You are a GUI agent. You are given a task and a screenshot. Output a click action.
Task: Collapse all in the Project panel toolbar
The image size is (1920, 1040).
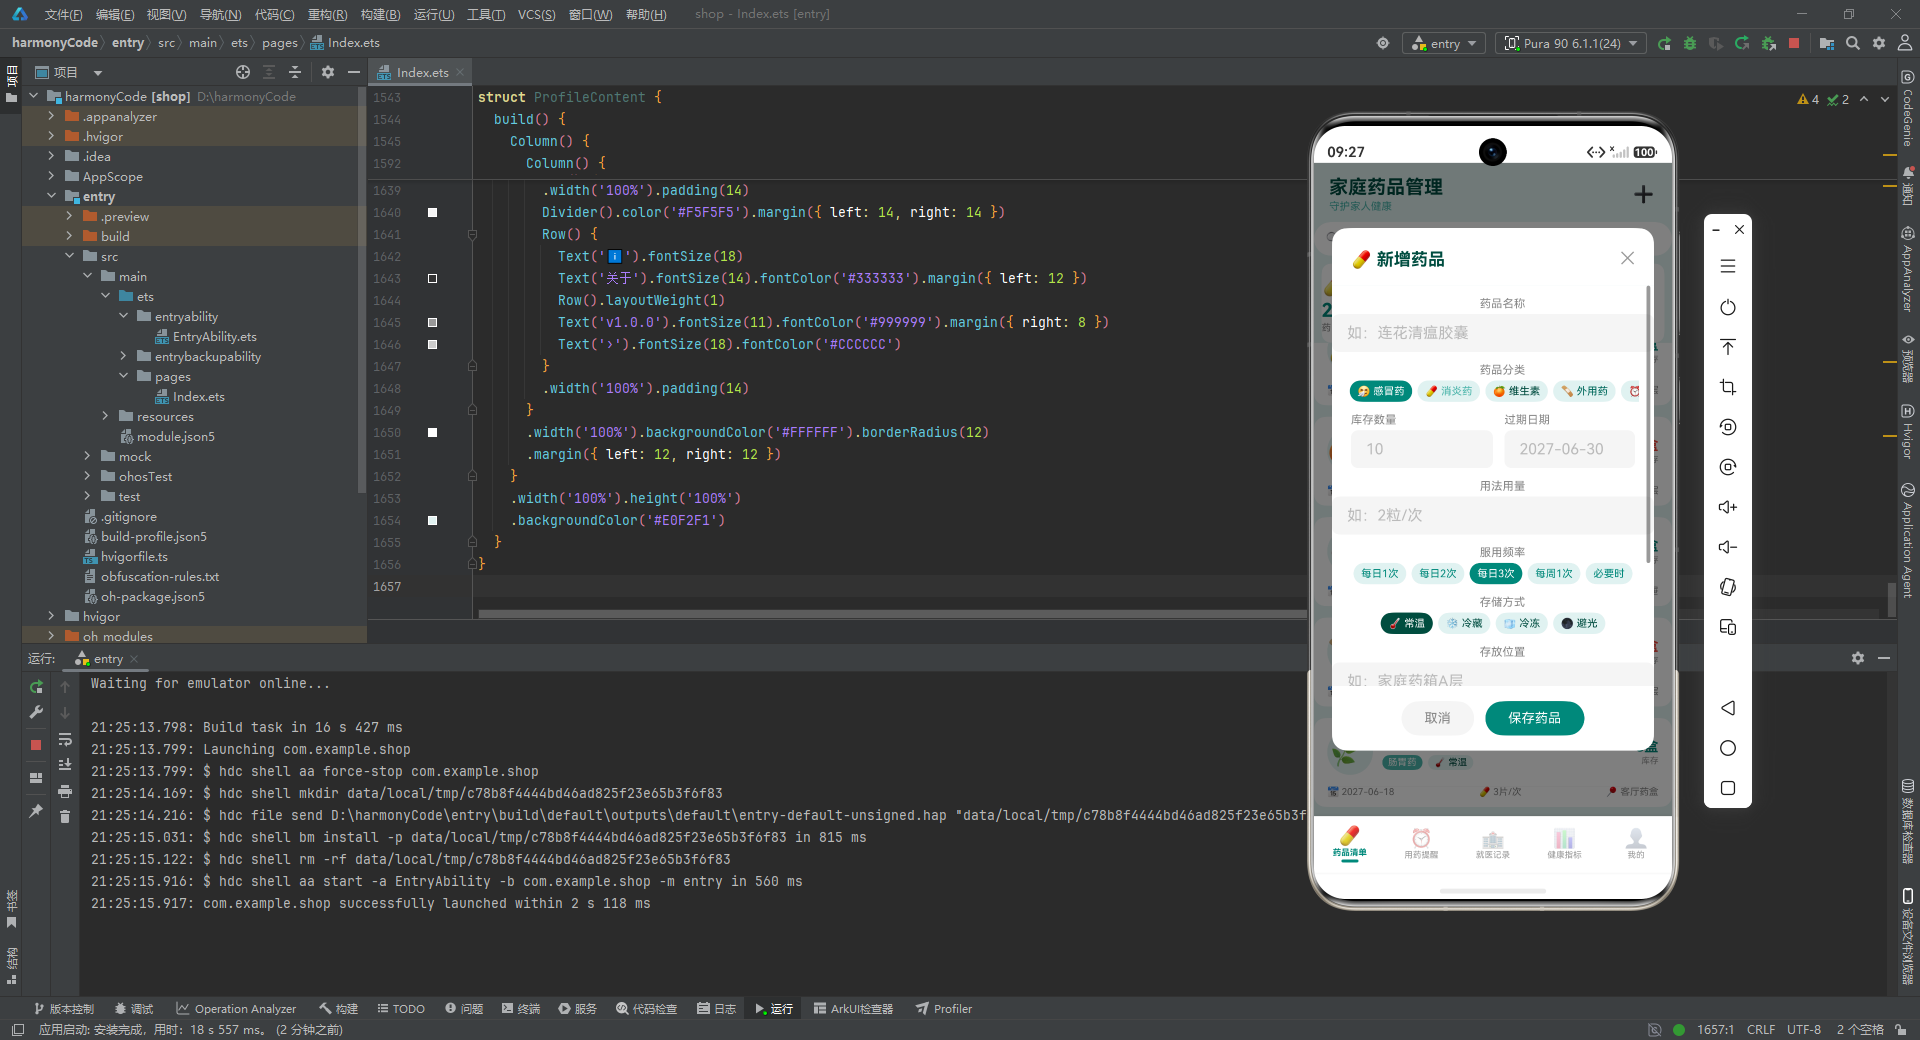pyautogui.click(x=295, y=72)
